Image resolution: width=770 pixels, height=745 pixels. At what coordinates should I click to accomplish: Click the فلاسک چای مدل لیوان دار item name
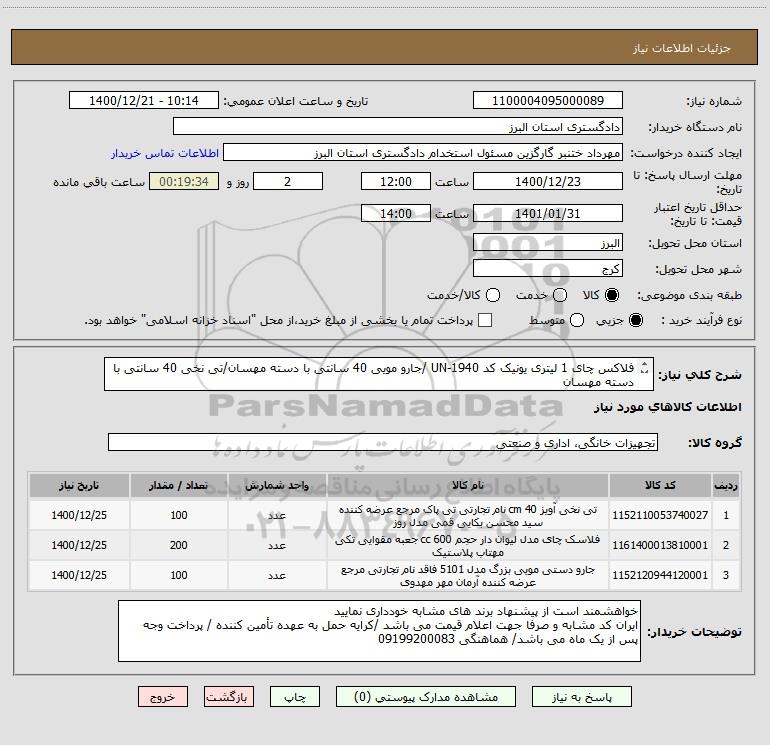[468, 546]
